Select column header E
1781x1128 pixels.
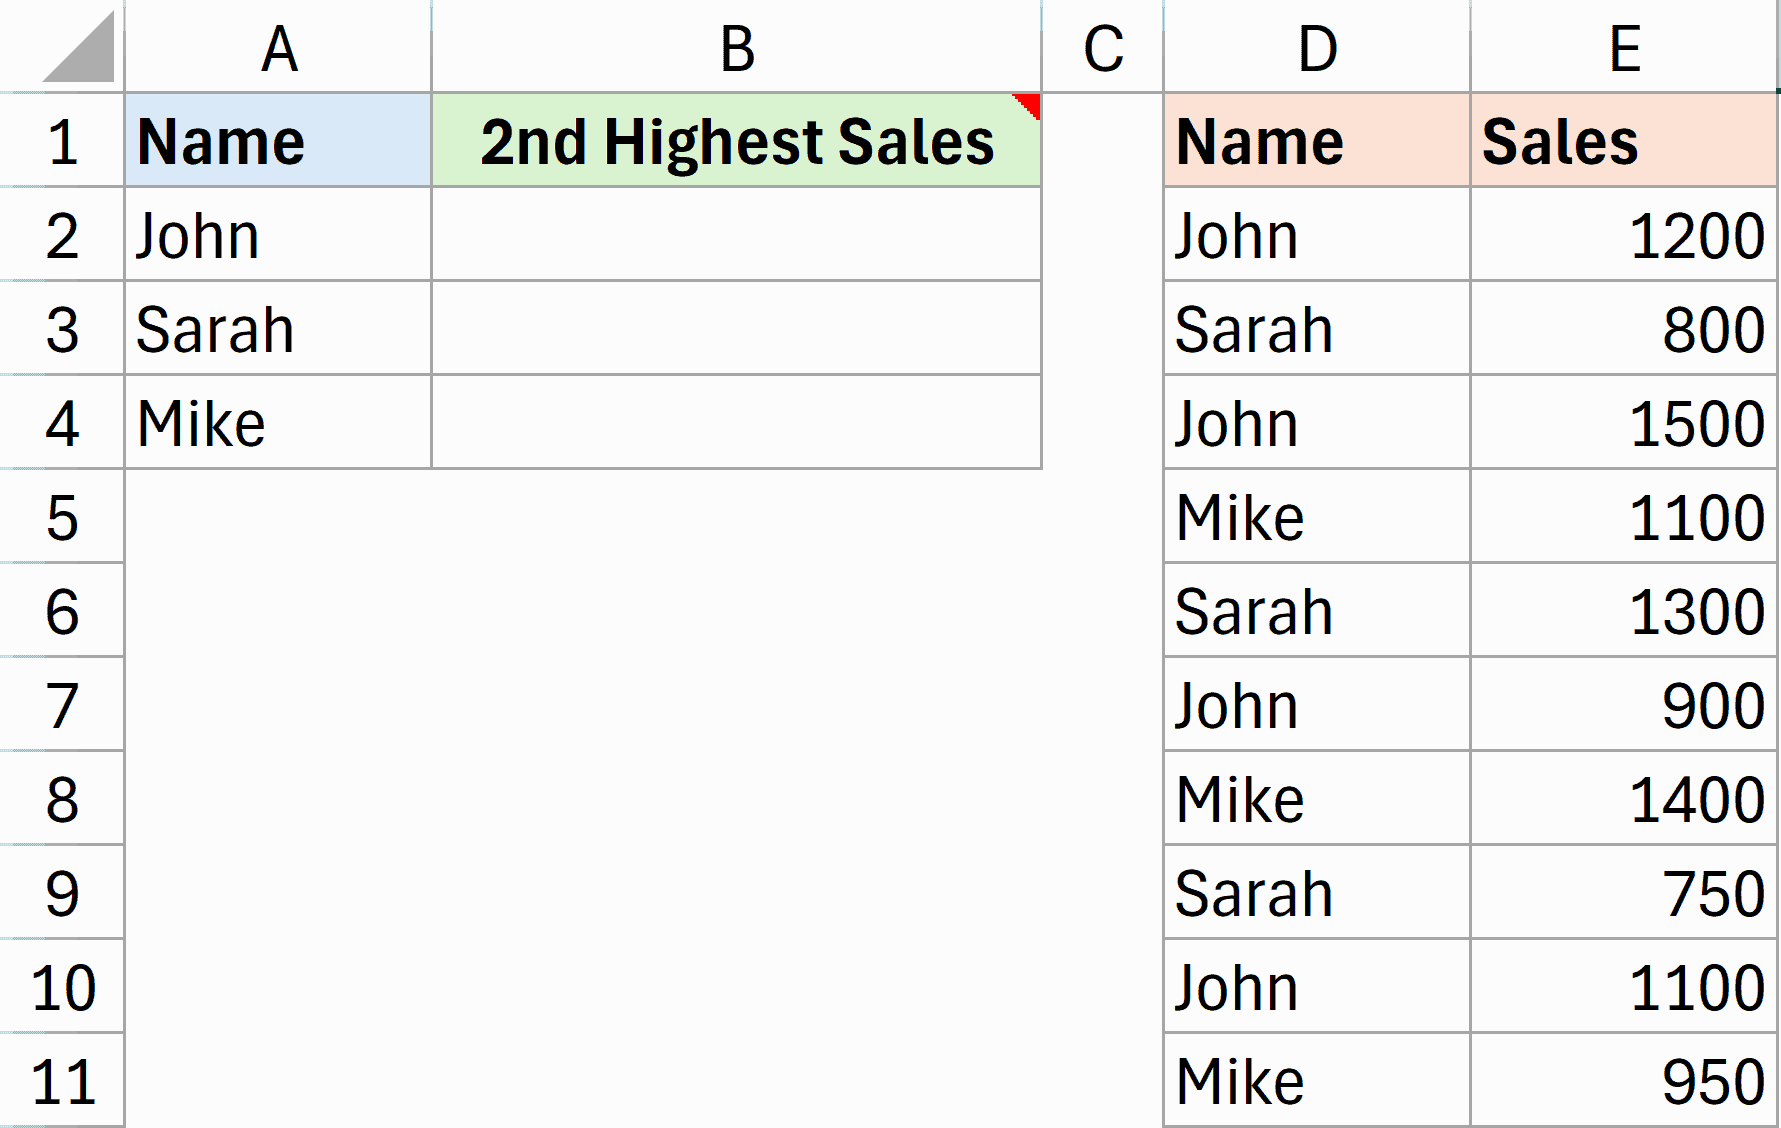coord(1623,47)
